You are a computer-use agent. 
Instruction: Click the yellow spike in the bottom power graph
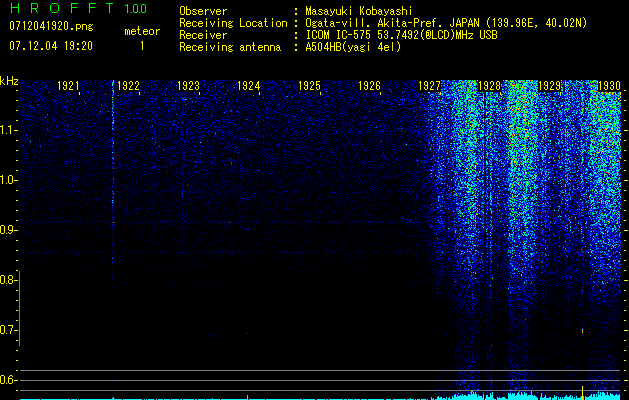tap(582, 392)
